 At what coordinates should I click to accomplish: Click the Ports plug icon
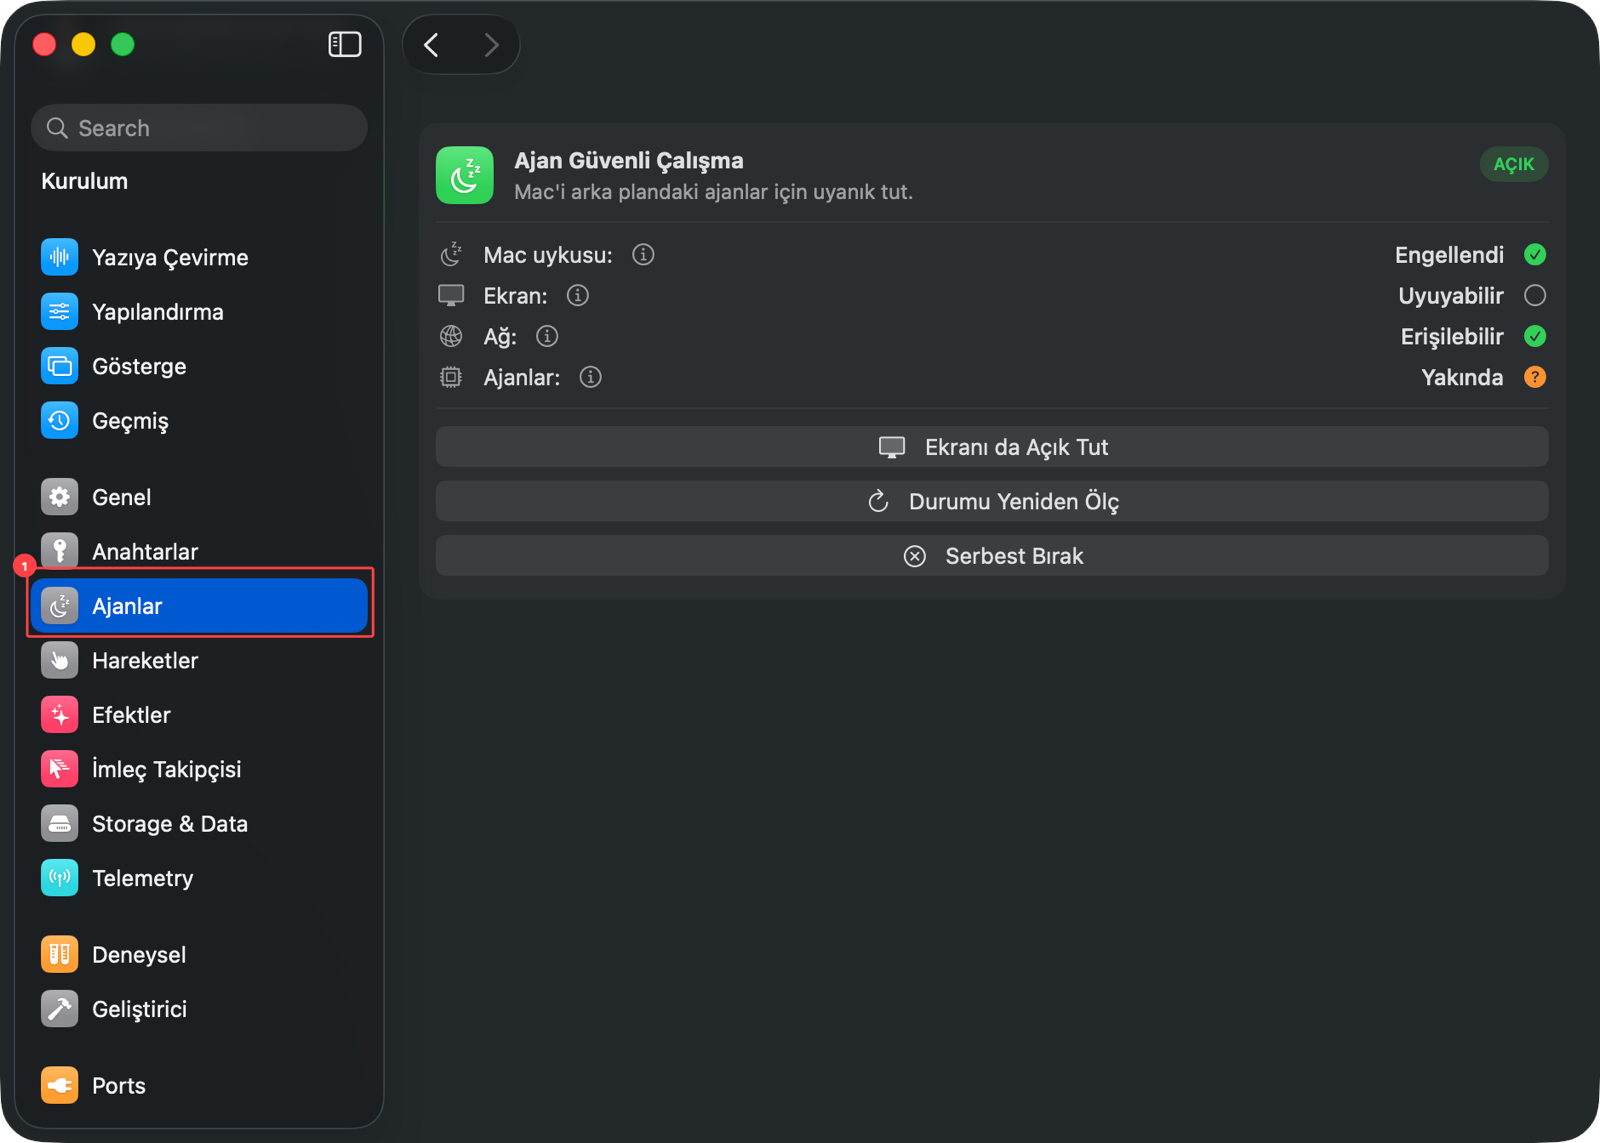tap(60, 1085)
